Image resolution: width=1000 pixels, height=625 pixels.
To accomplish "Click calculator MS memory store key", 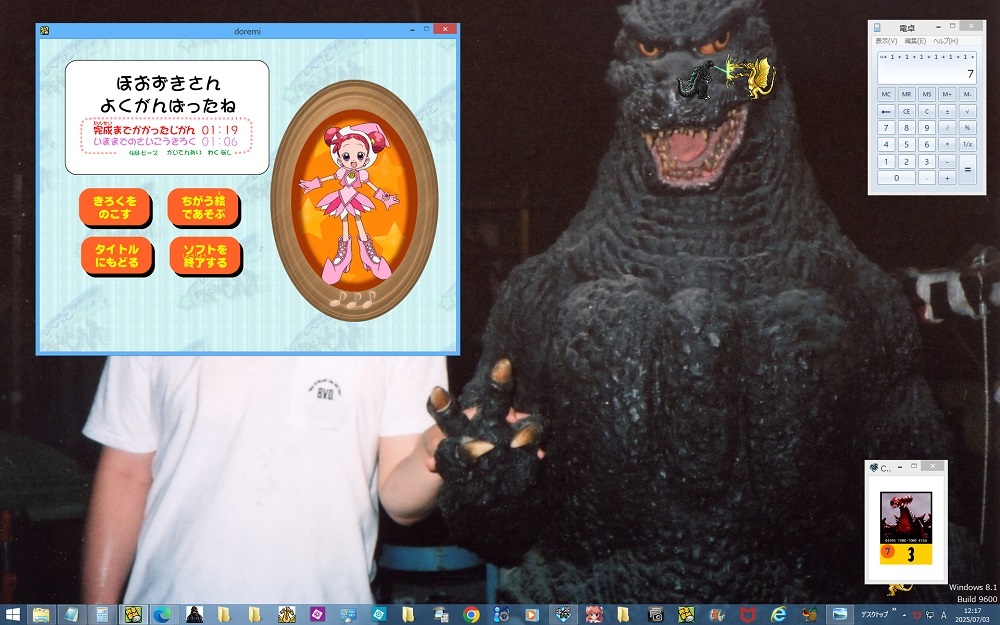I will click(x=927, y=94).
